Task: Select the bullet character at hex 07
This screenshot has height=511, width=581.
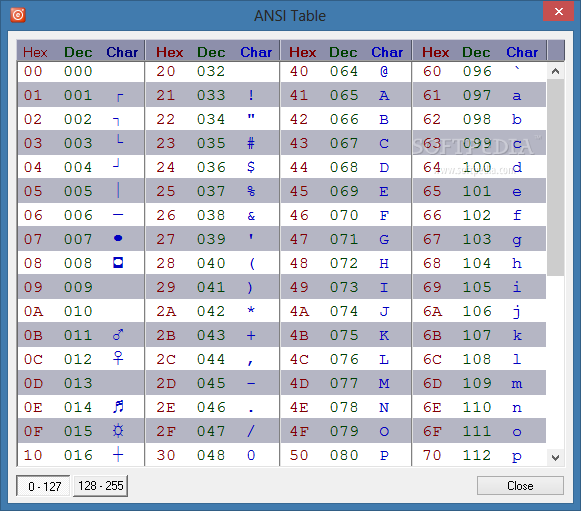Action: [x=118, y=238]
